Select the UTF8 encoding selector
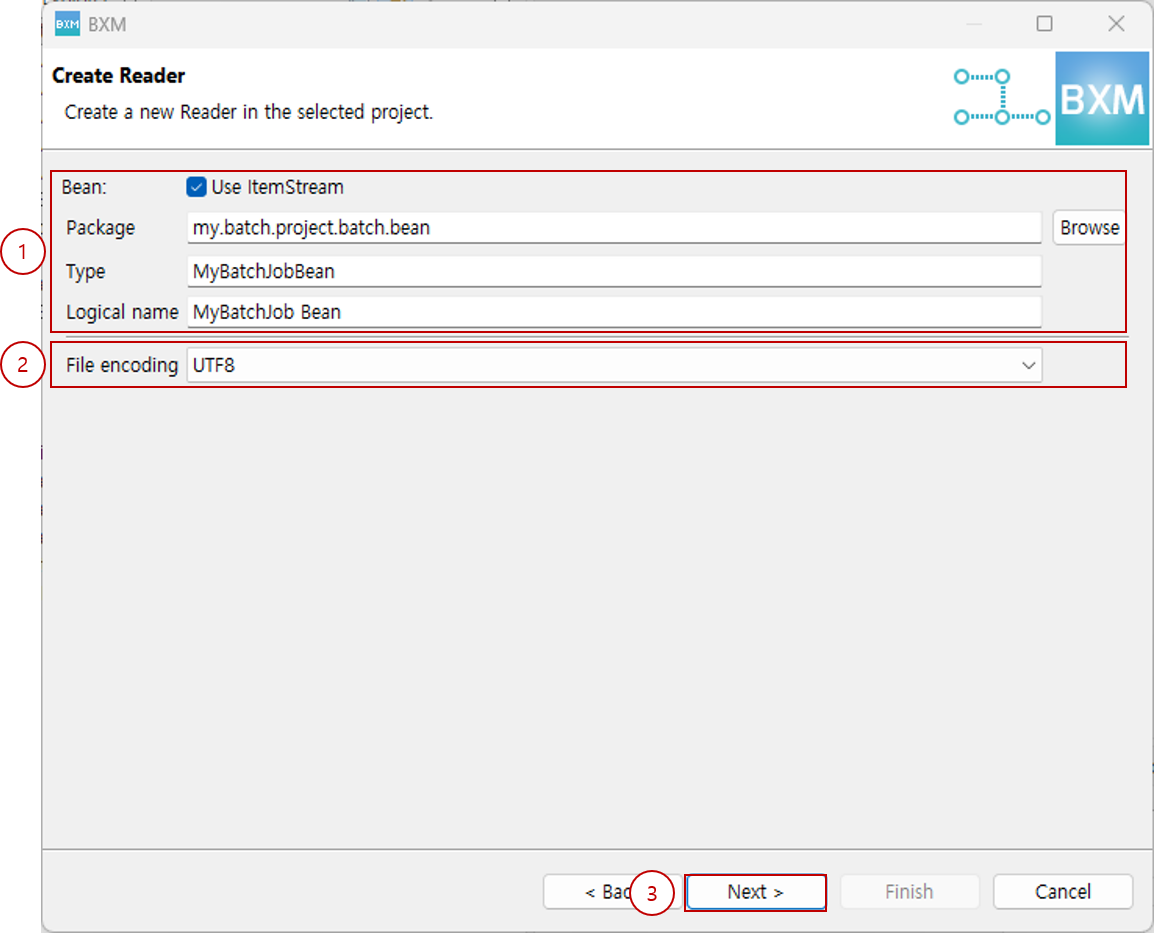1154x933 pixels. 614,365
